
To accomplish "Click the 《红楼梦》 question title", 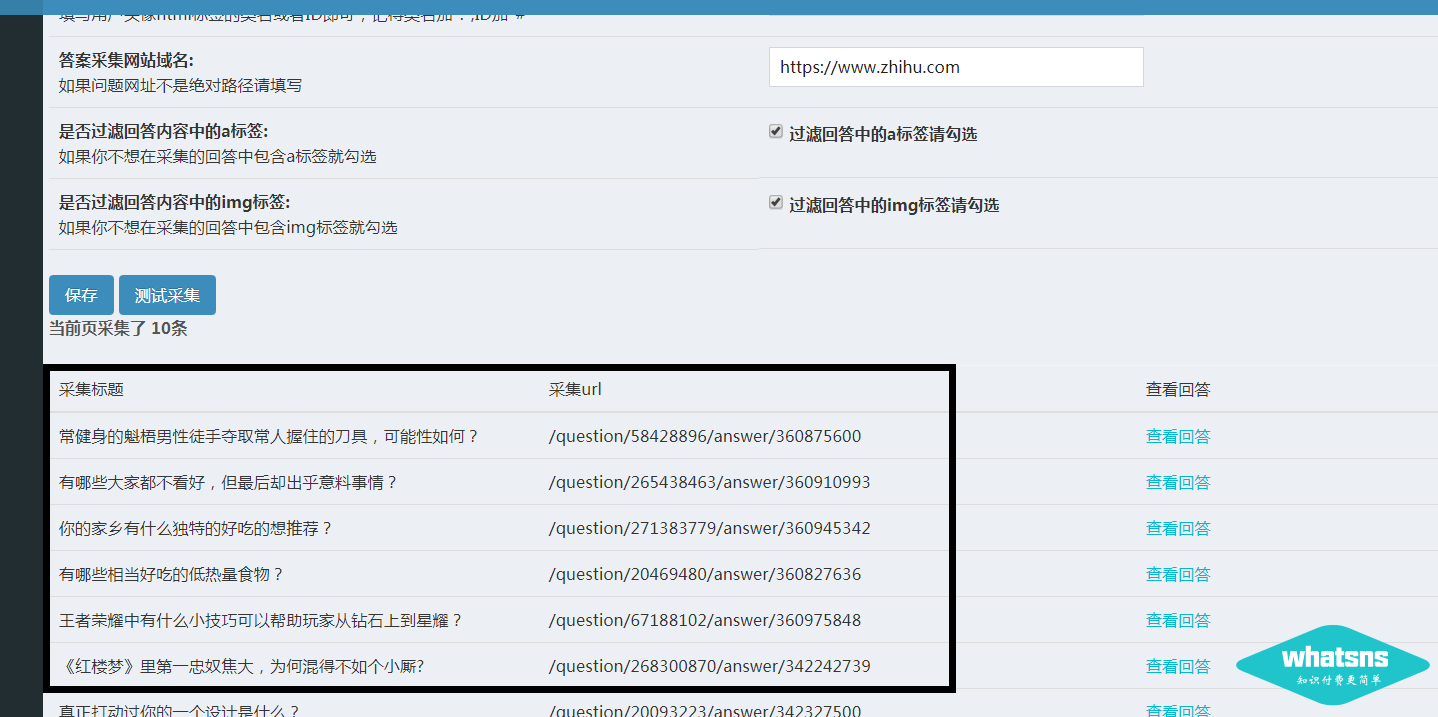I will (242, 666).
